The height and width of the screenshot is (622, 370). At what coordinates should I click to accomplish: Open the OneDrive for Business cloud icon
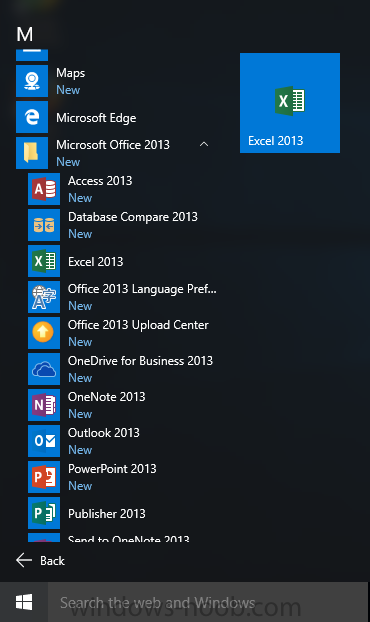click(x=44, y=369)
